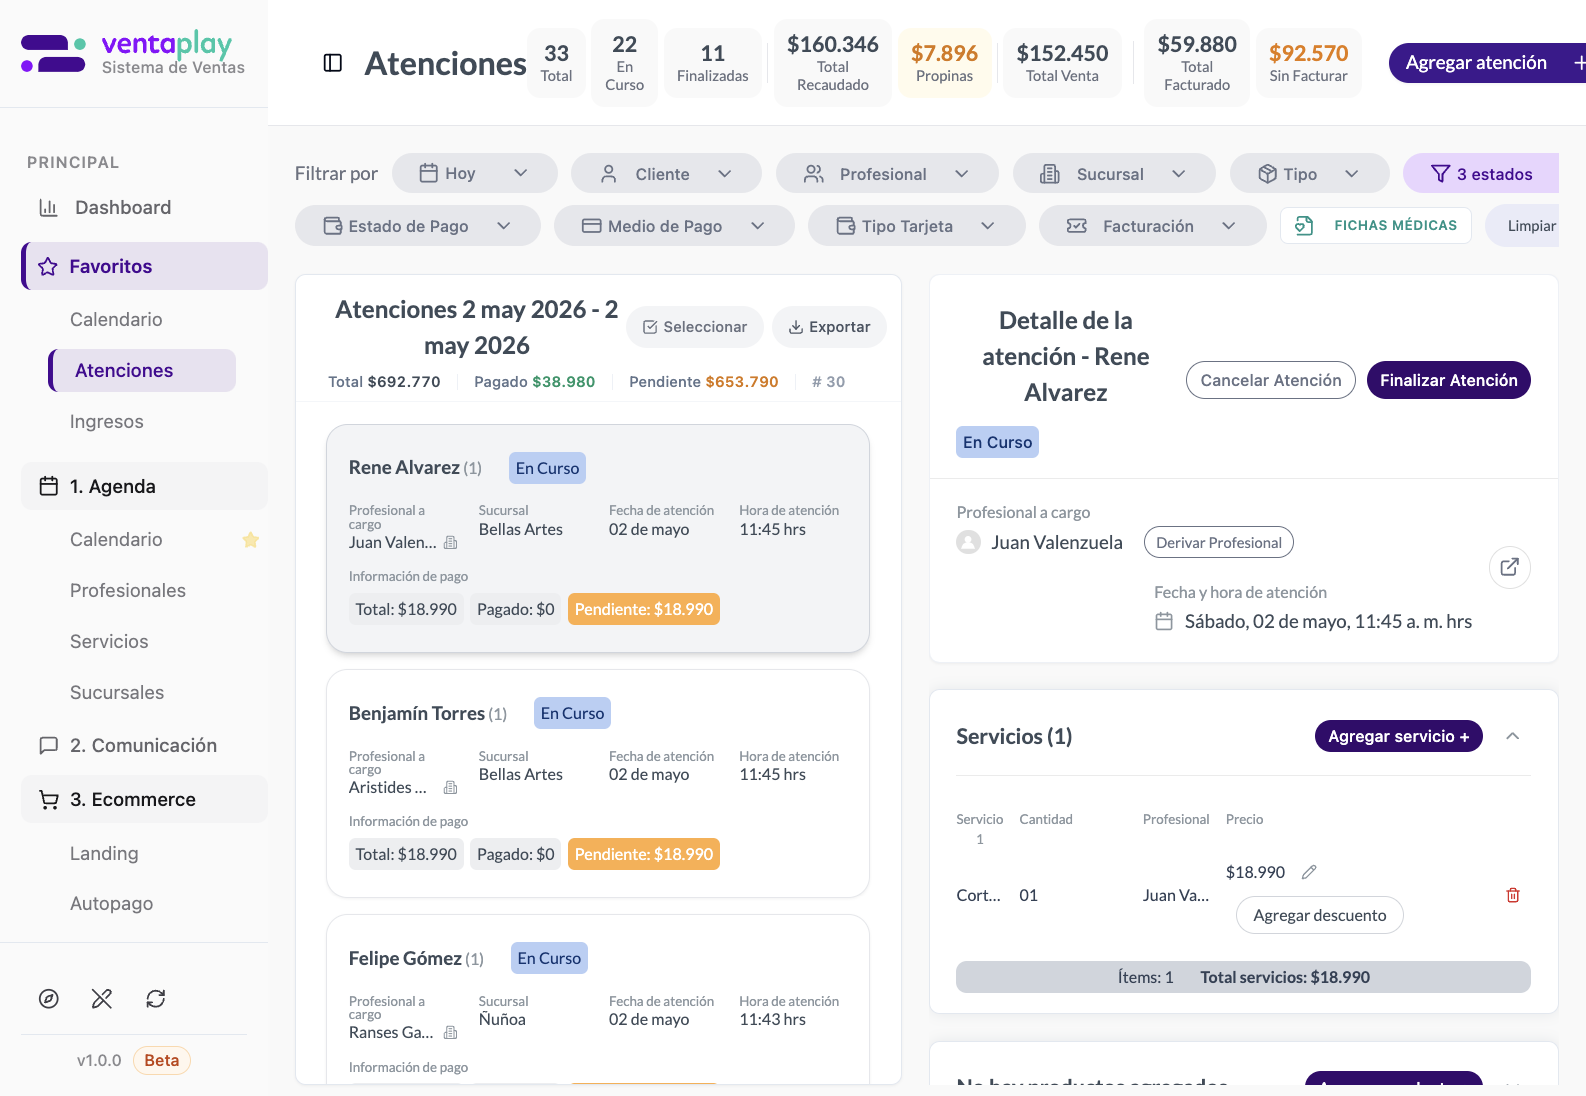Open Dashboard from sidebar
Screen dimensions: 1586x1096
click(x=123, y=207)
